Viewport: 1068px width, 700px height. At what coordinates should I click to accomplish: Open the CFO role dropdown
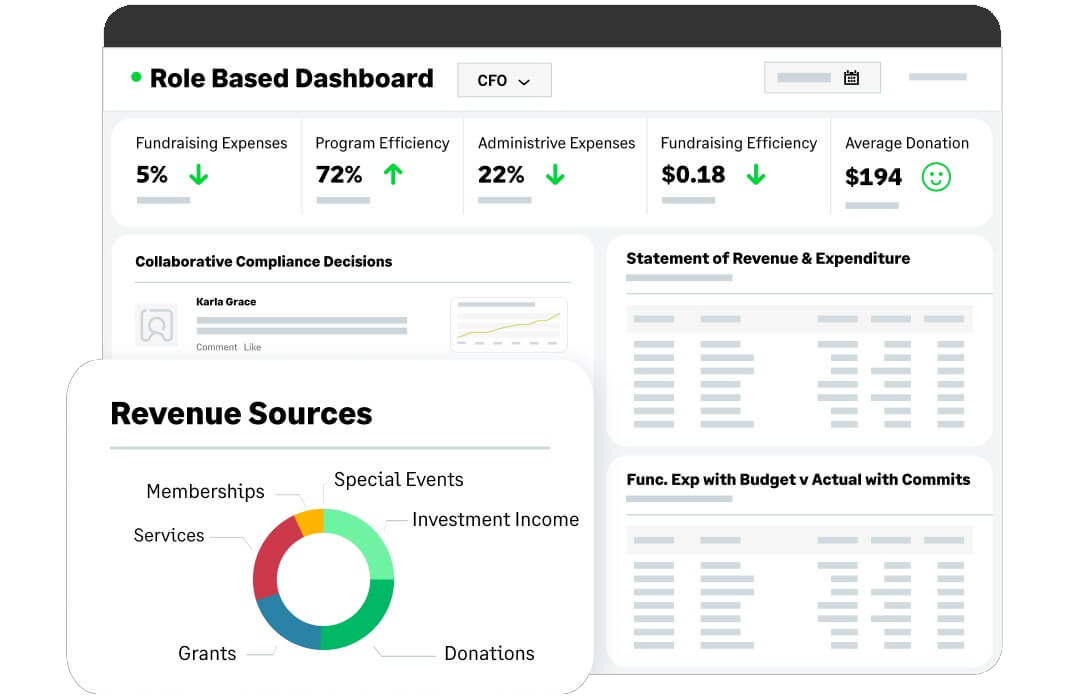click(504, 80)
